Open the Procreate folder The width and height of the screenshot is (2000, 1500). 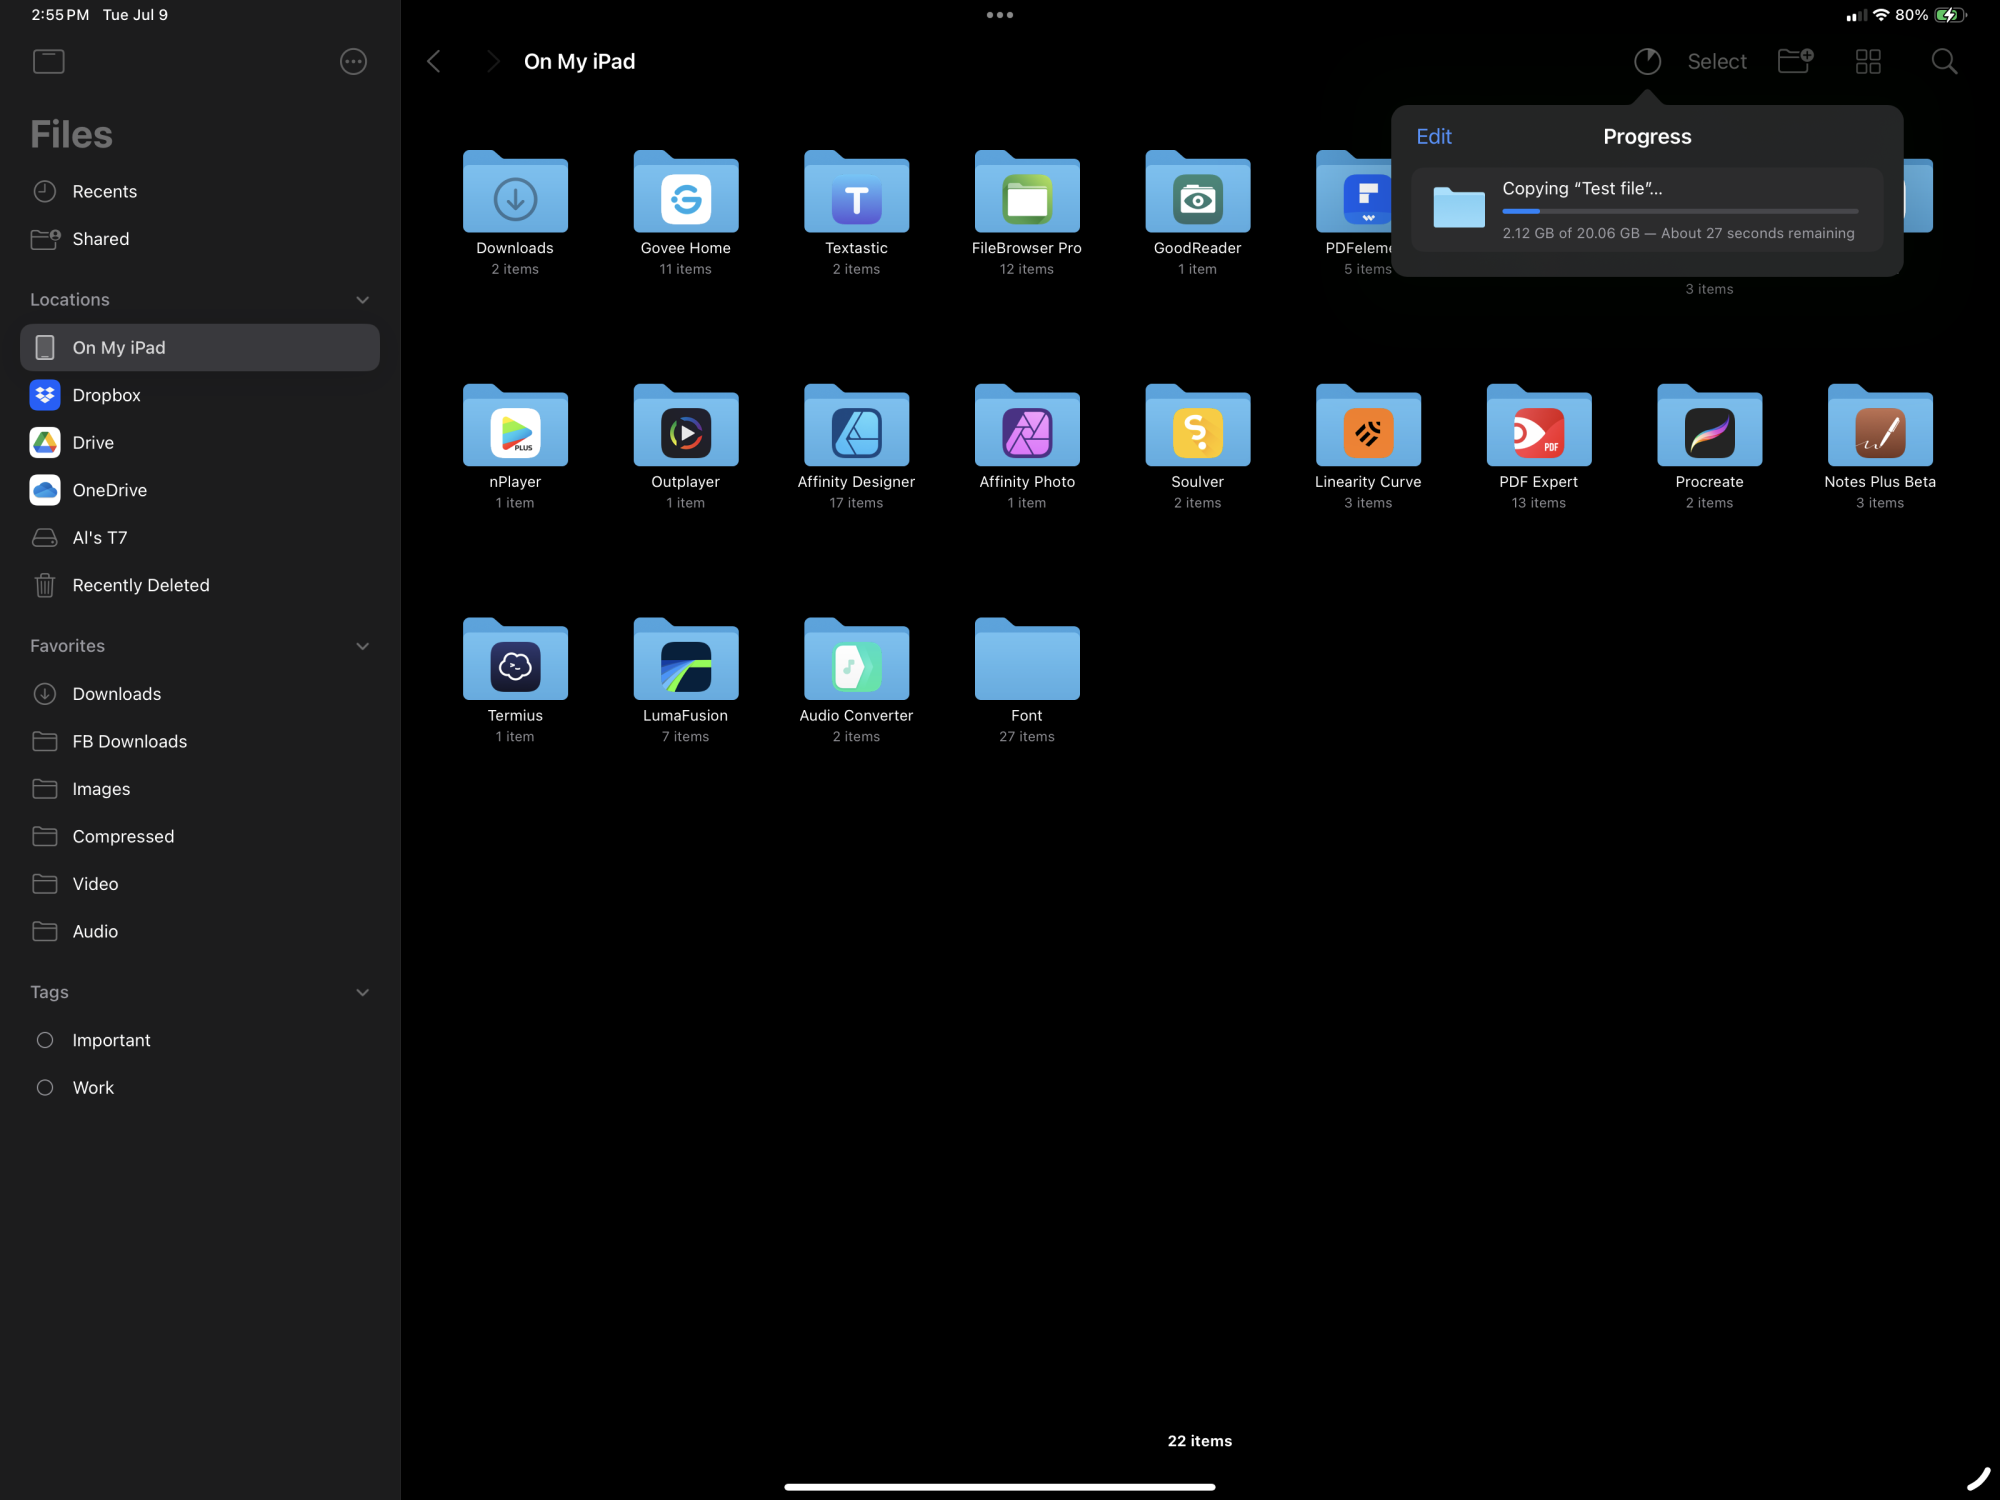click(x=1709, y=430)
